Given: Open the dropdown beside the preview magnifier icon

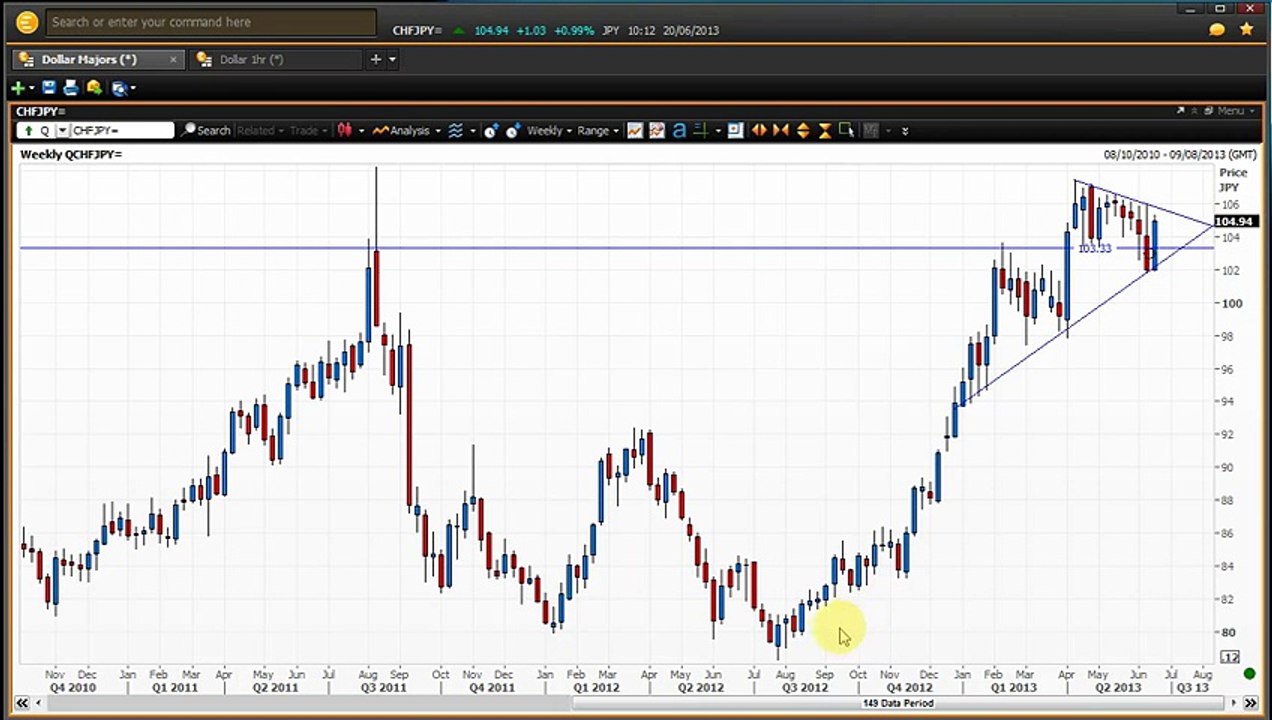Looking at the screenshot, I should click(x=133, y=88).
